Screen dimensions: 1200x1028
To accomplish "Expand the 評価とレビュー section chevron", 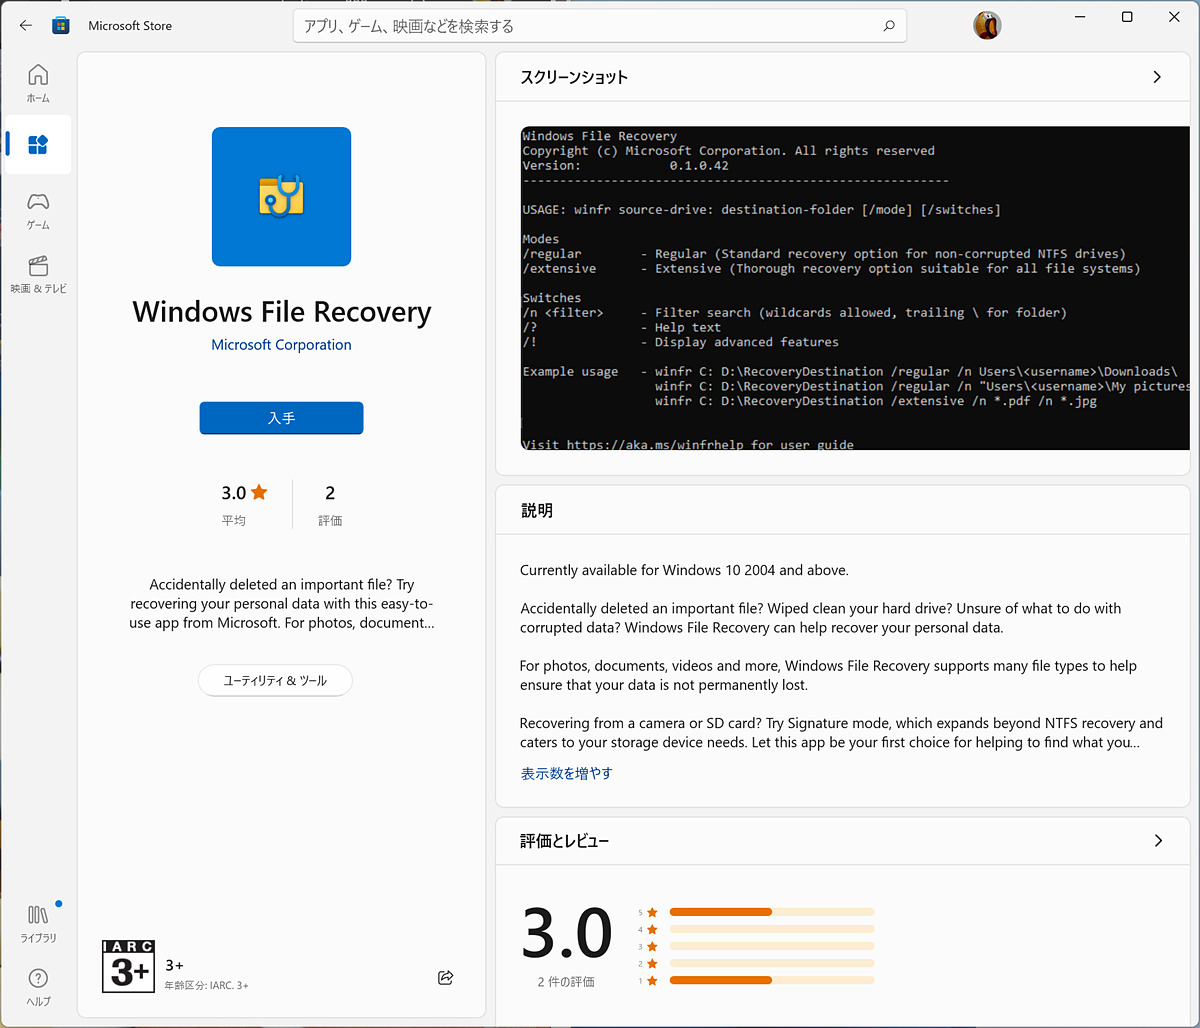I will (1158, 841).
